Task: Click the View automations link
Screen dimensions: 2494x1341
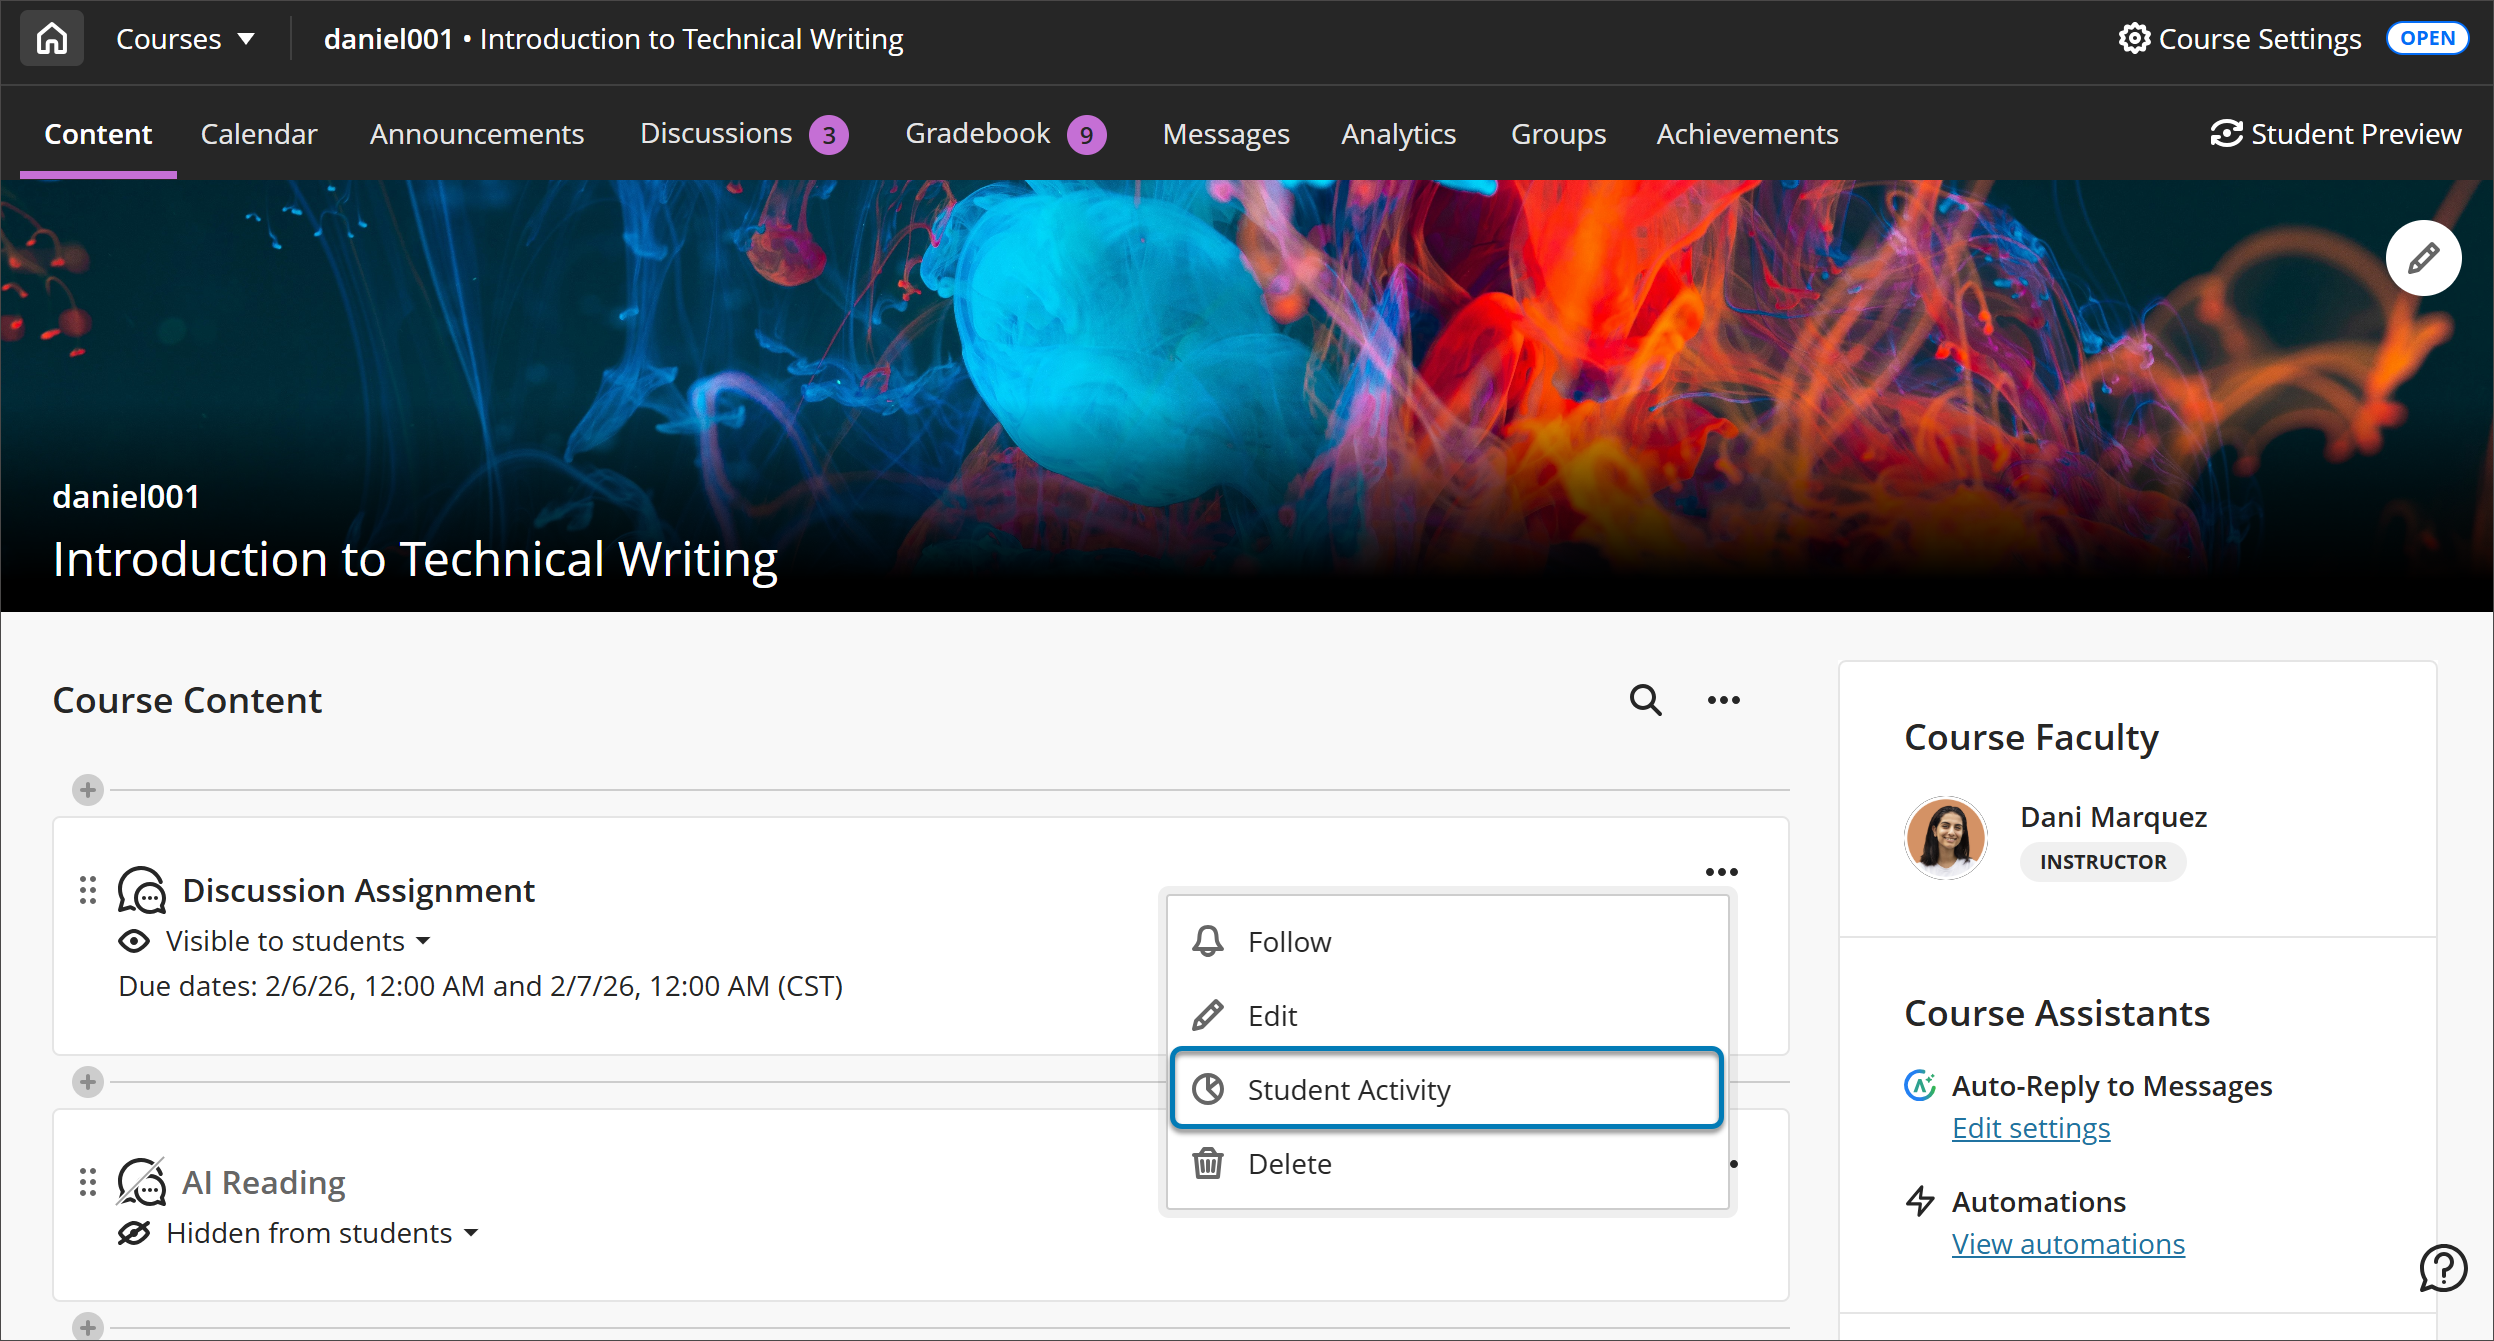Action: point(2067,1243)
